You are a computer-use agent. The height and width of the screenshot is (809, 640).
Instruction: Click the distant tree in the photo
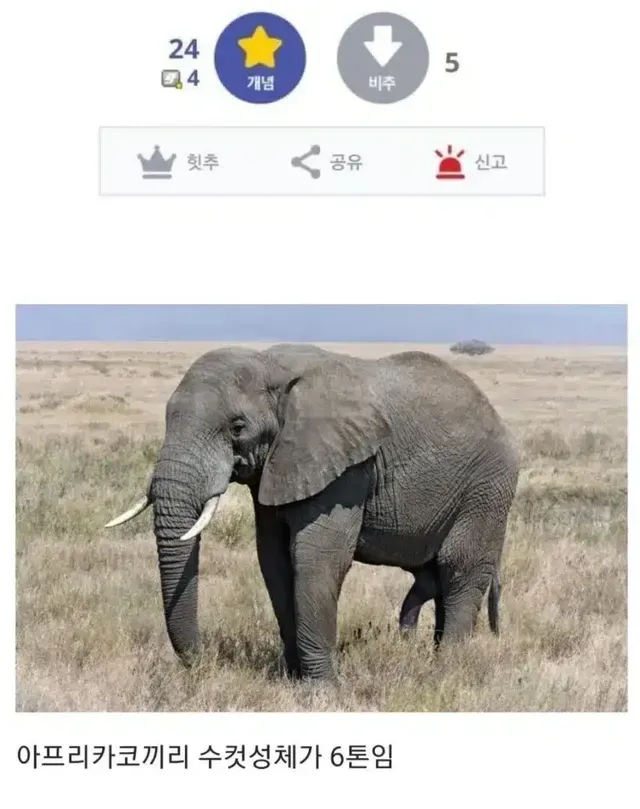pyautogui.click(x=472, y=347)
